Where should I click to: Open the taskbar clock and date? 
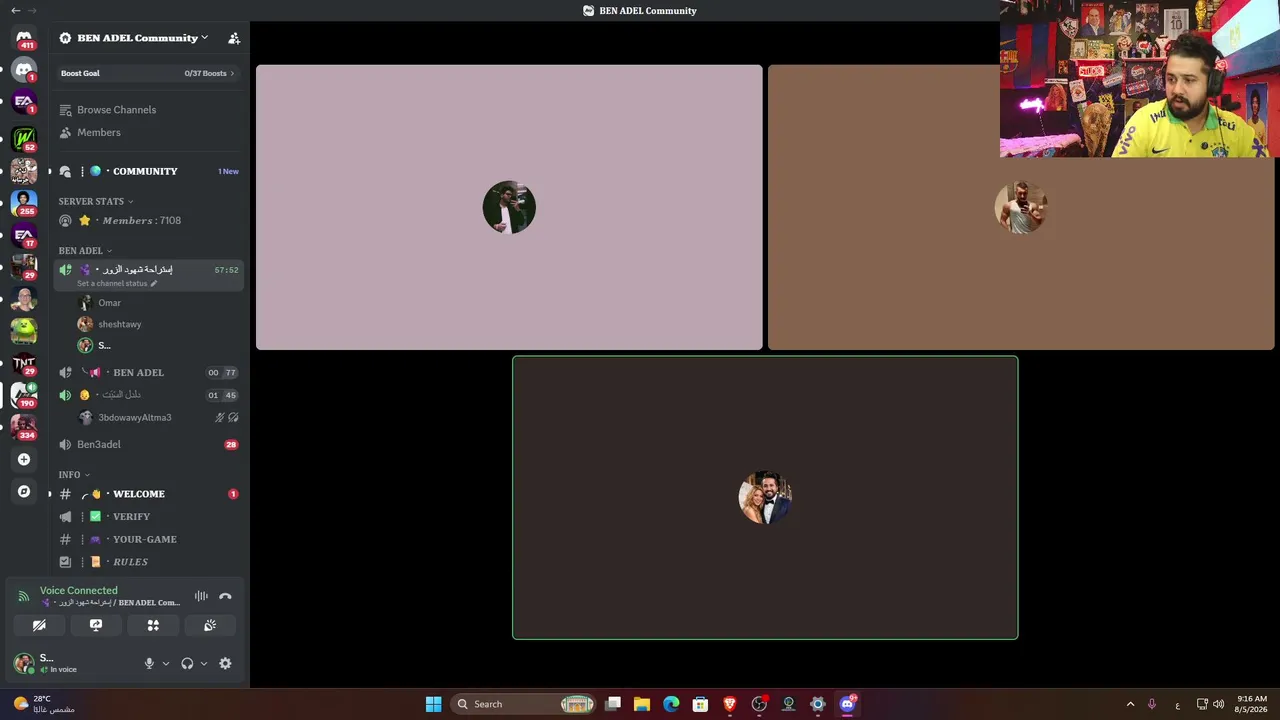(x=1252, y=704)
